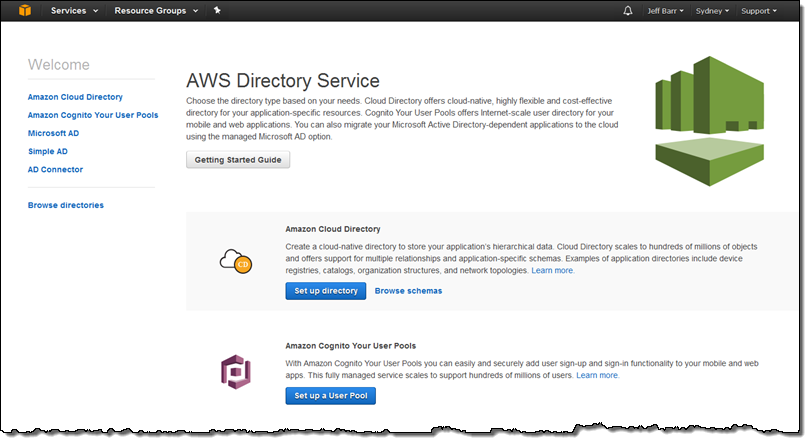Viewport: 810px width, 443px height.
Task: Click the pin shortcut icon in navbar
Action: coord(217,11)
